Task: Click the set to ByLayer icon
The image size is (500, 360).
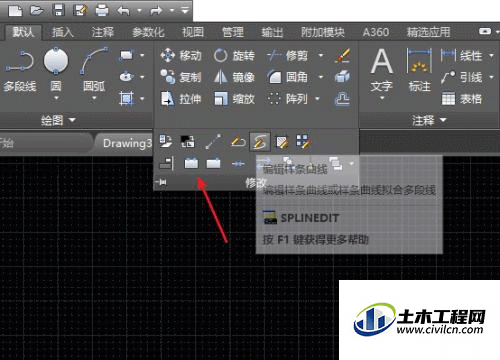Action: 166,141
